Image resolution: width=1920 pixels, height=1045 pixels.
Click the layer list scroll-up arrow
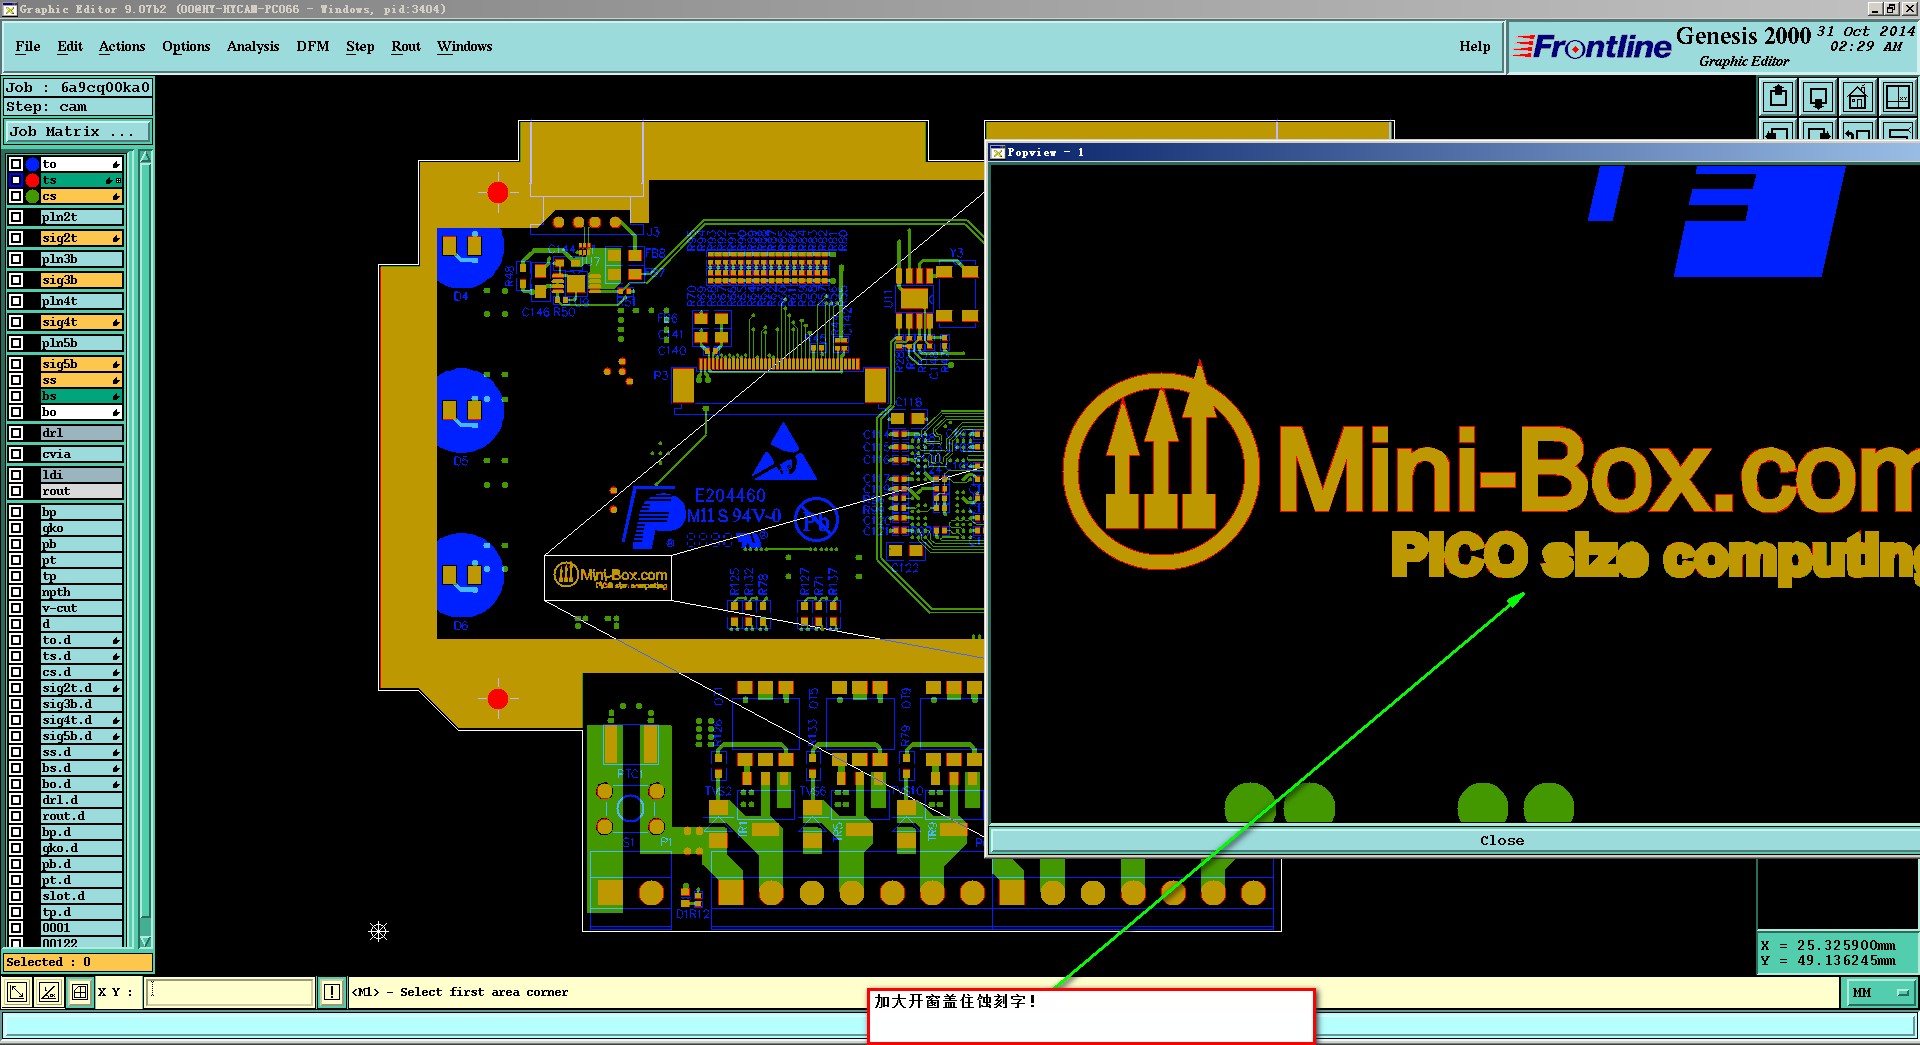[145, 157]
